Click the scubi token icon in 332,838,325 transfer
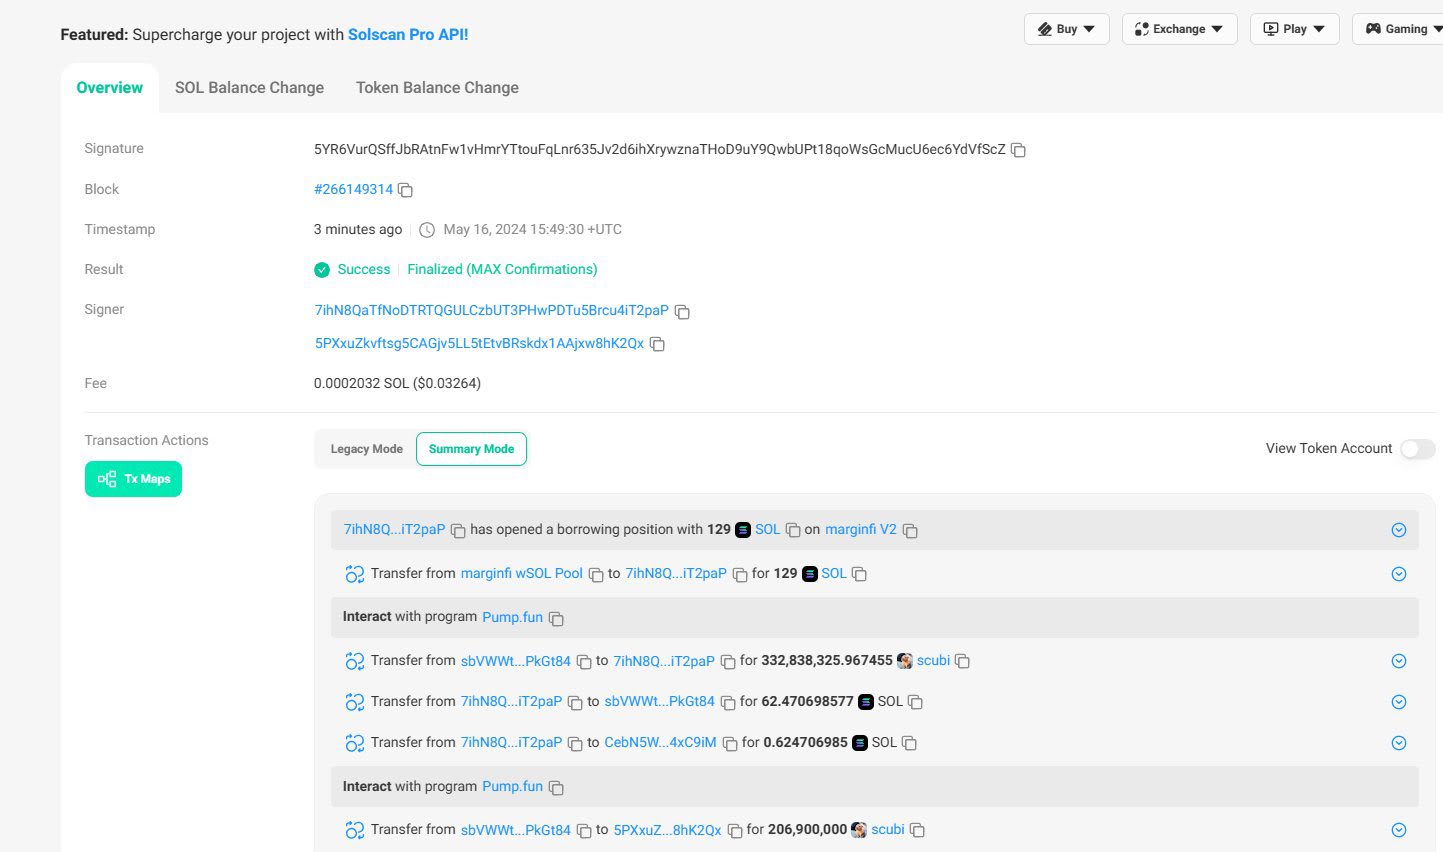 tap(905, 661)
